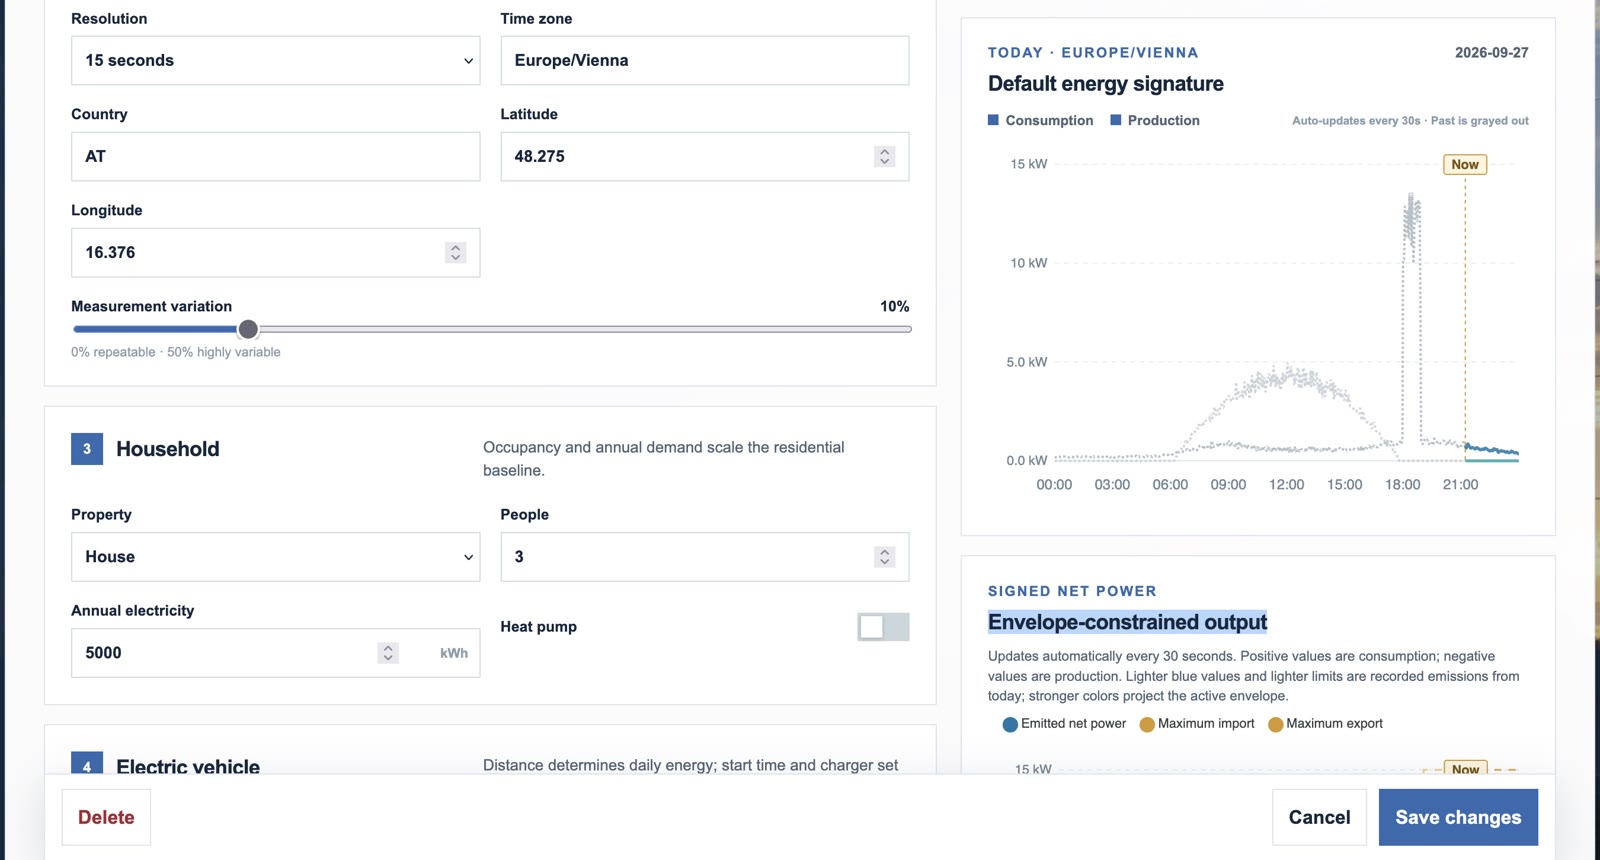The image size is (1600, 860).
Task: Click the Household section number 3 badge
Action: (x=87, y=449)
